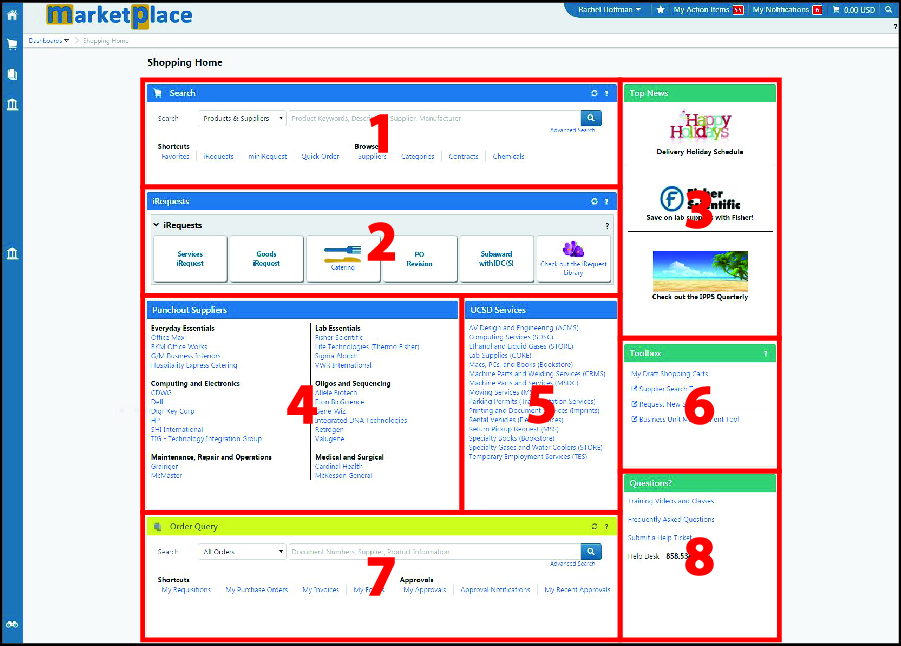Image resolution: width=901 pixels, height=646 pixels.
Task: Open the Dell punchout supplier
Action: (157, 402)
